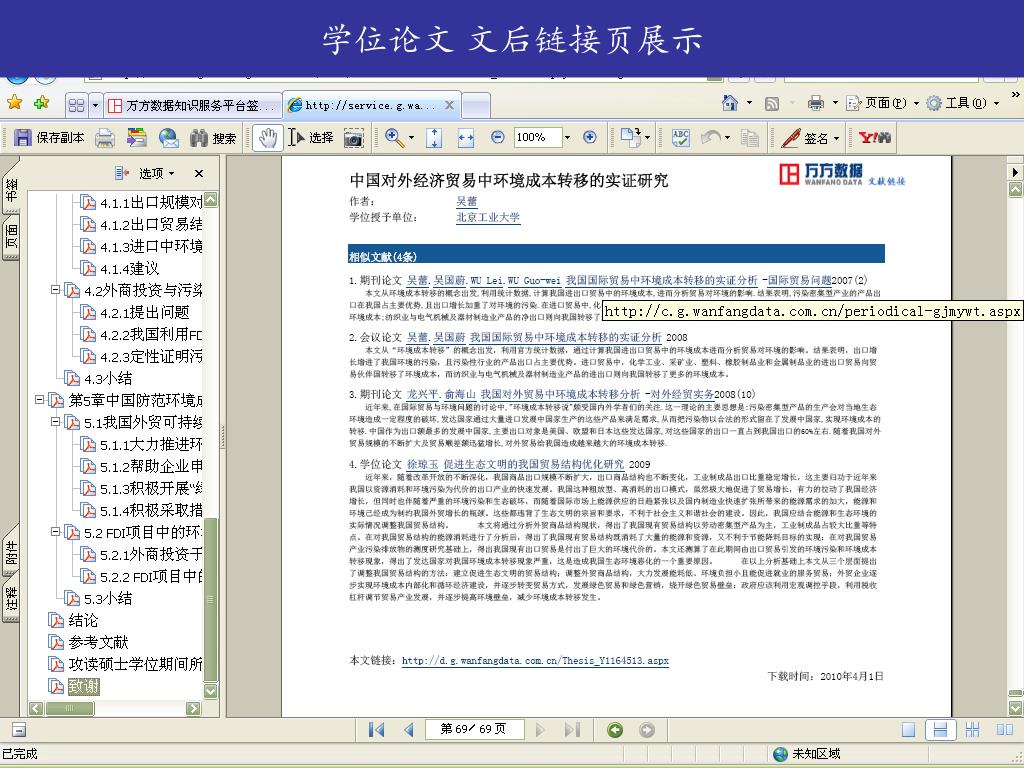Click the new blank tab button
Viewport: 1024px width, 768px height.
tap(476, 105)
